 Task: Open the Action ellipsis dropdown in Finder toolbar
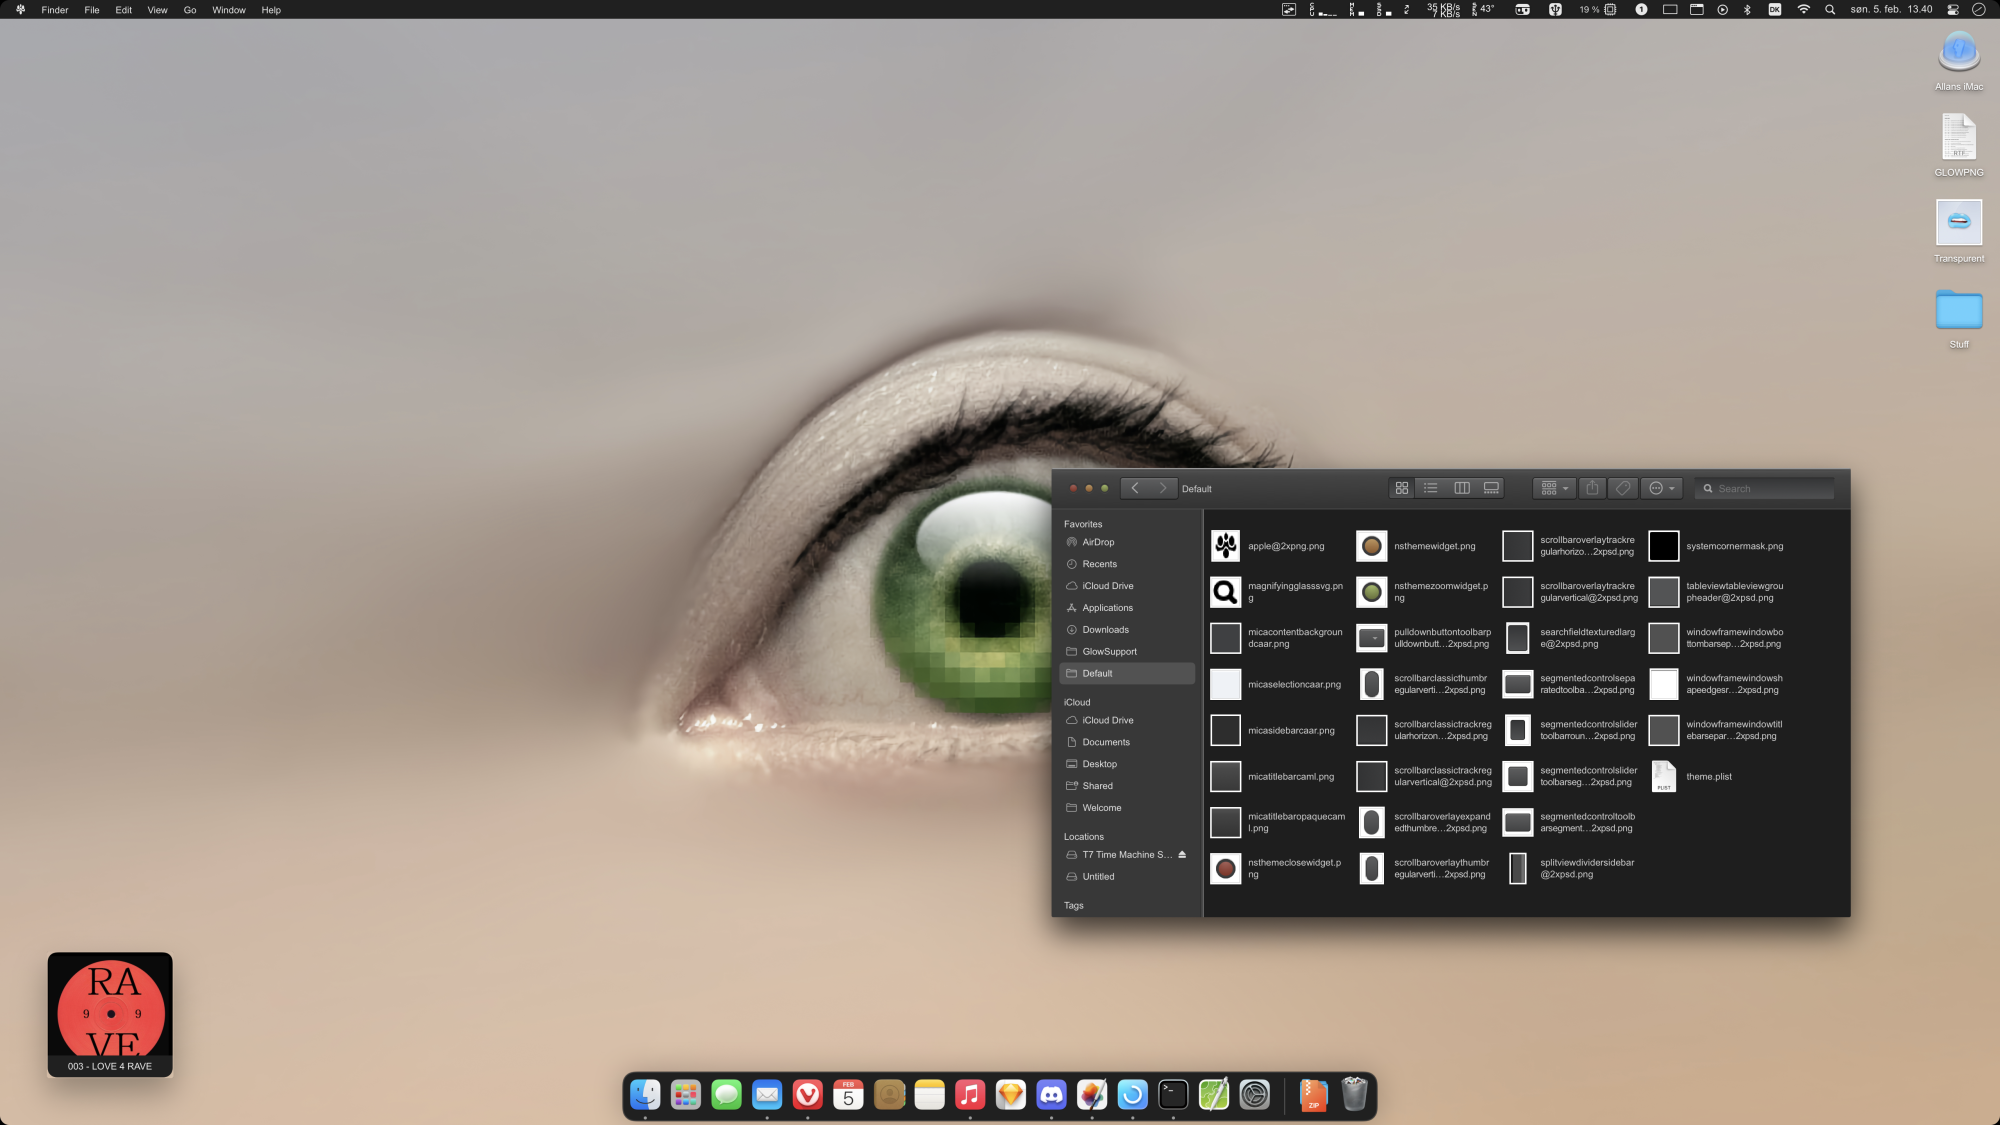(1661, 488)
